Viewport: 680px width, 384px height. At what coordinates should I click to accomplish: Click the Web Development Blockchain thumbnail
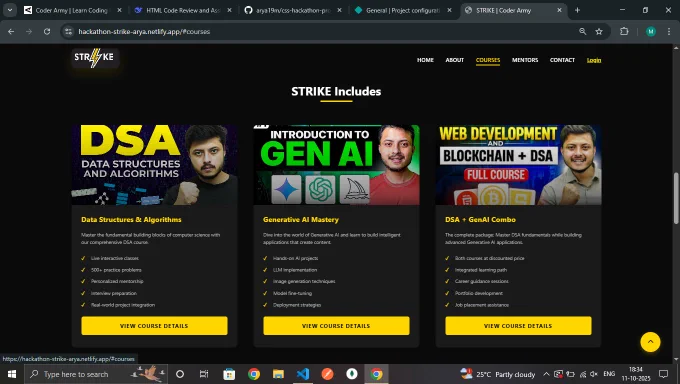point(518,165)
